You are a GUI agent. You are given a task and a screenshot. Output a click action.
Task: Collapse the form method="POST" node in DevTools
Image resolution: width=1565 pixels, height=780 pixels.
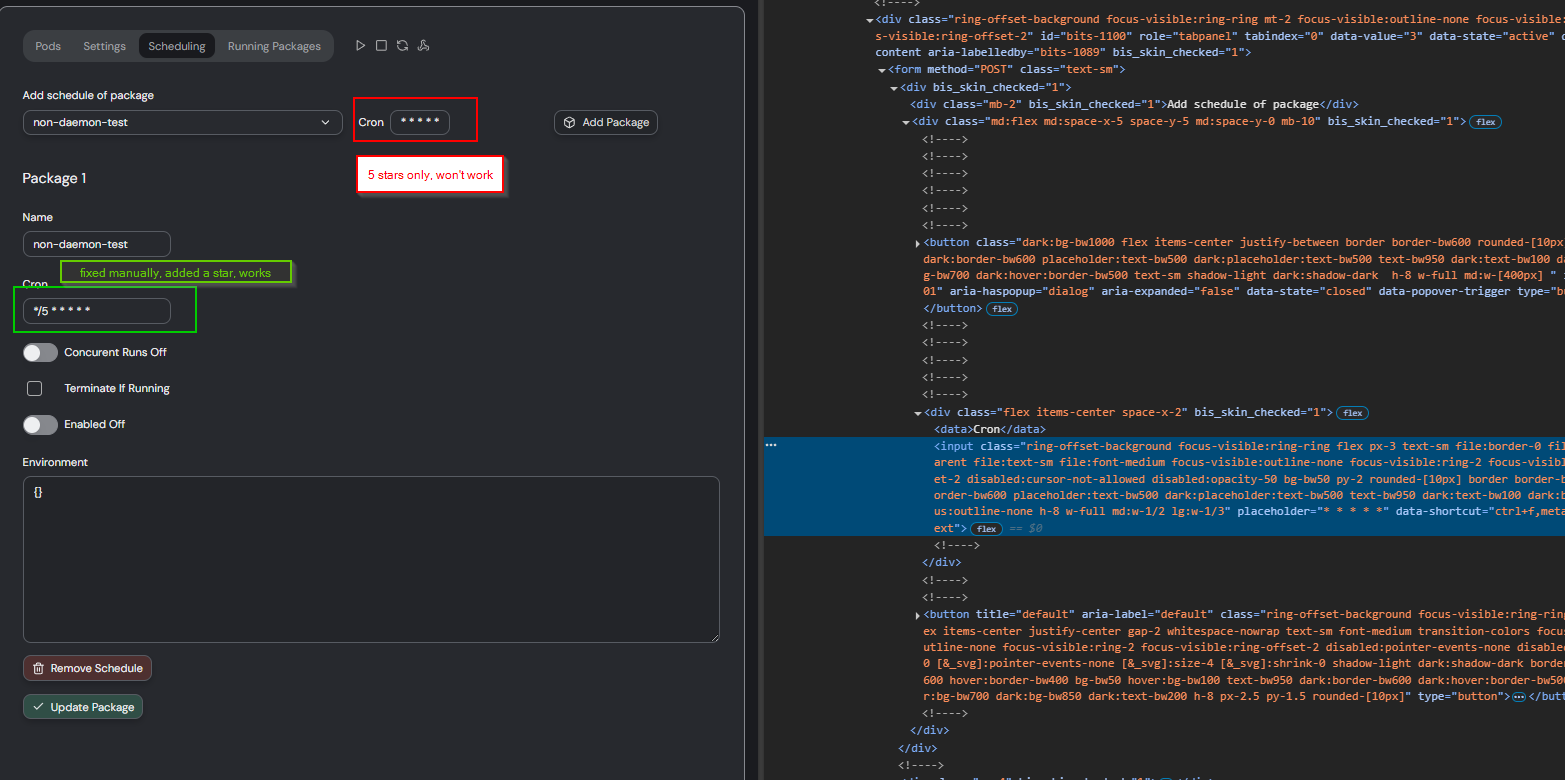coord(882,70)
